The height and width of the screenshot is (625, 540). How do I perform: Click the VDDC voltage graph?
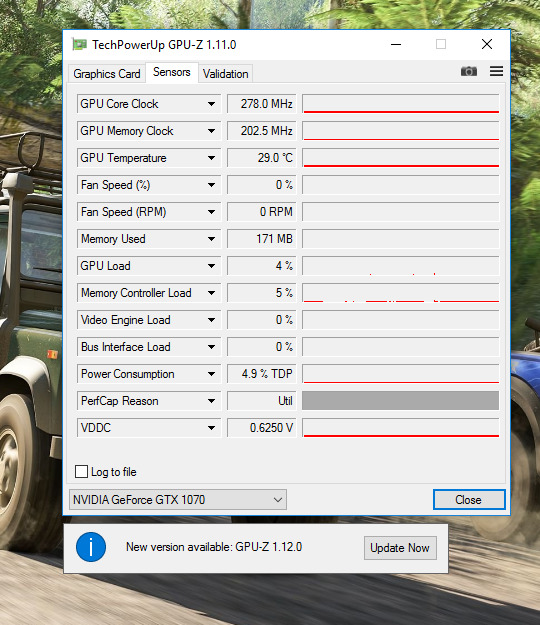coord(401,428)
